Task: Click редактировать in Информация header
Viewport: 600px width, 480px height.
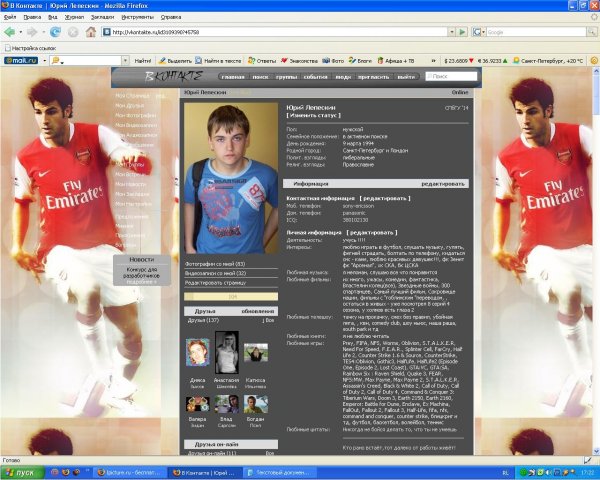Action: pyautogui.click(x=443, y=184)
